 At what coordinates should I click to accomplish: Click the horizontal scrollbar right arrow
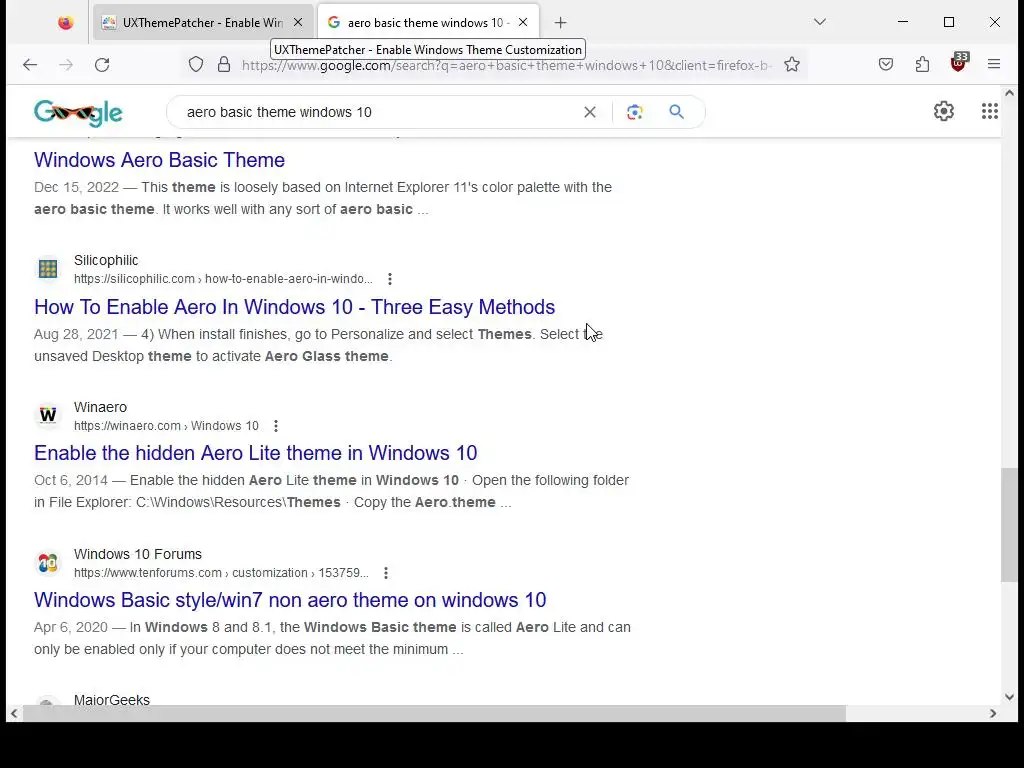coord(993,713)
